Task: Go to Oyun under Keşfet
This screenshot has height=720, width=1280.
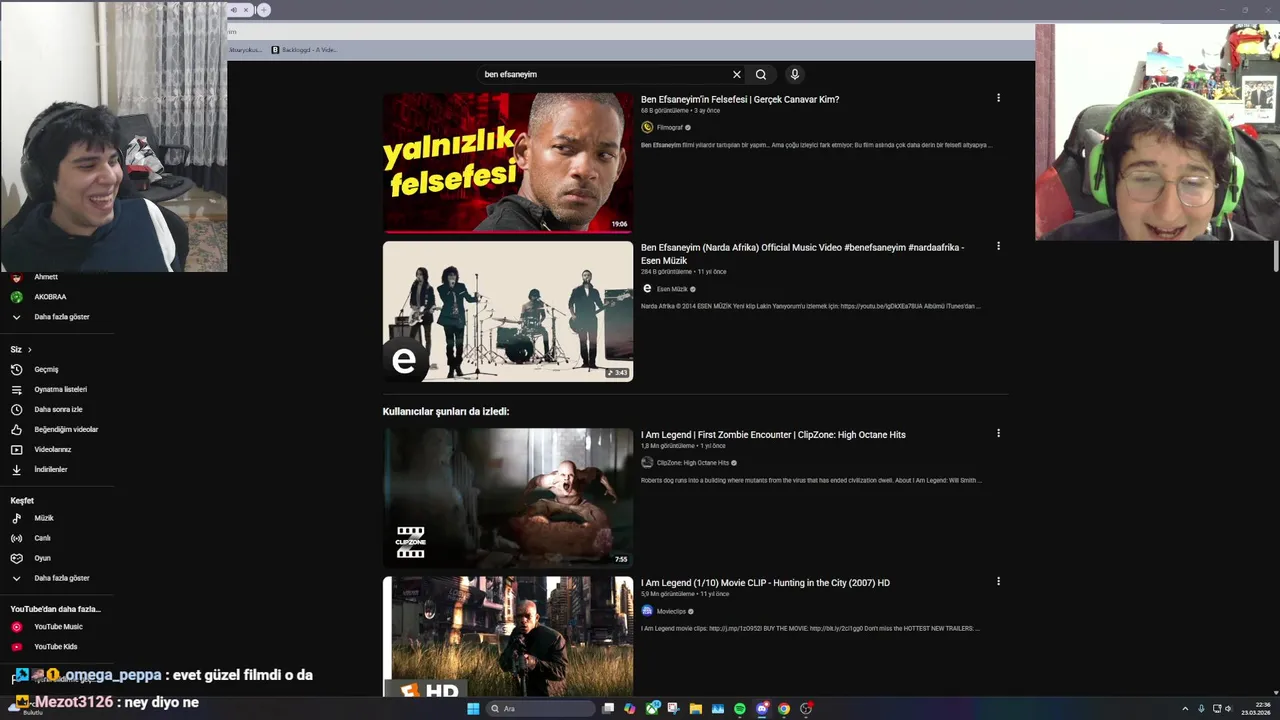Action: (x=42, y=558)
